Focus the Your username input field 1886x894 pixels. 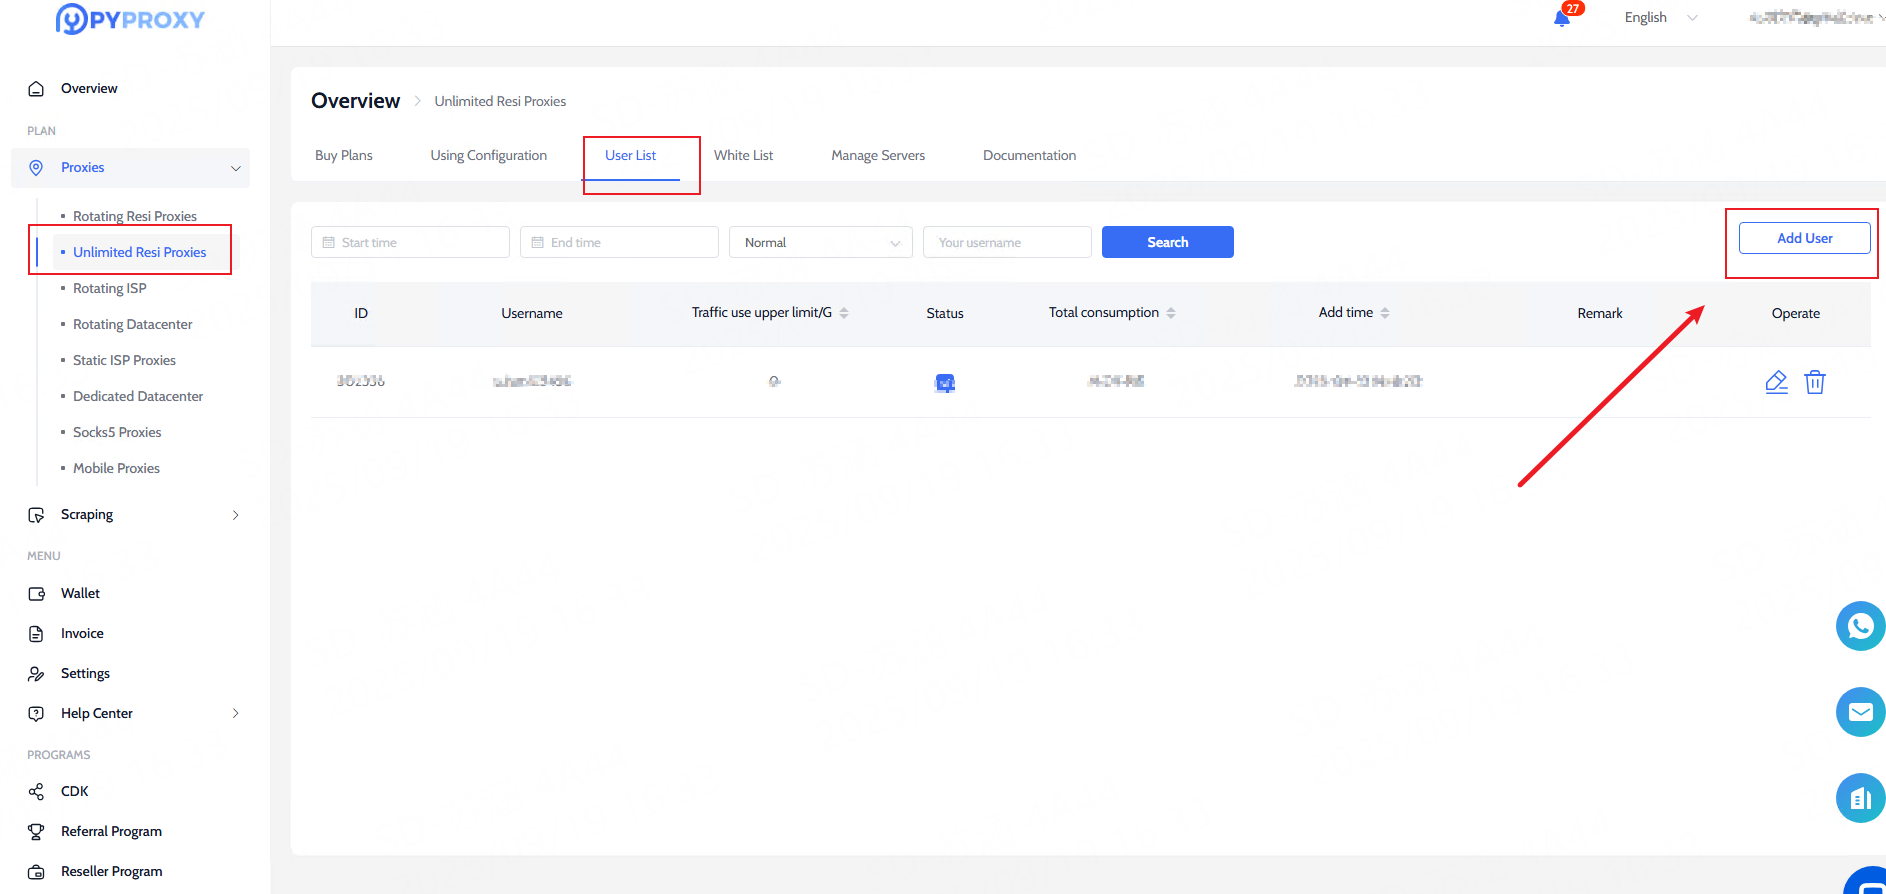pos(1006,242)
